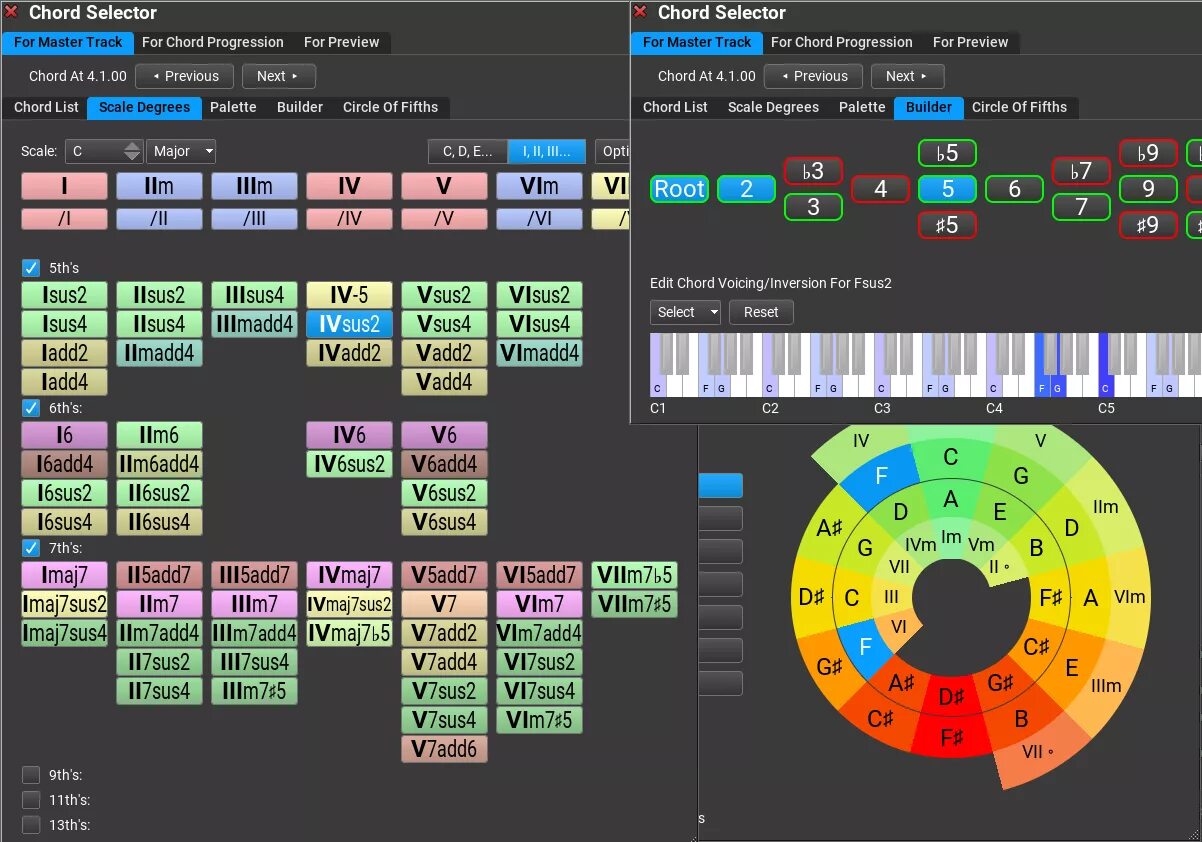
Task: Open the scale root note dropdown
Action: click(104, 151)
